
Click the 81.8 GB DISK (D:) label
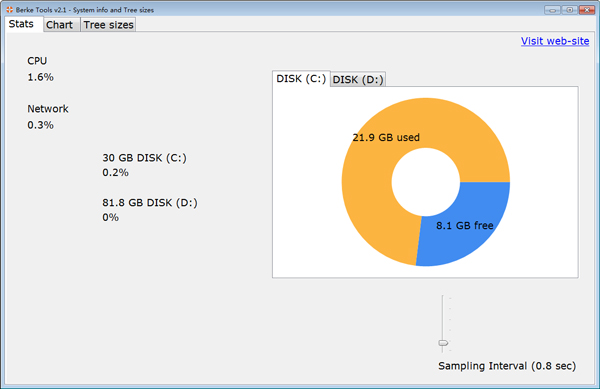150,202
